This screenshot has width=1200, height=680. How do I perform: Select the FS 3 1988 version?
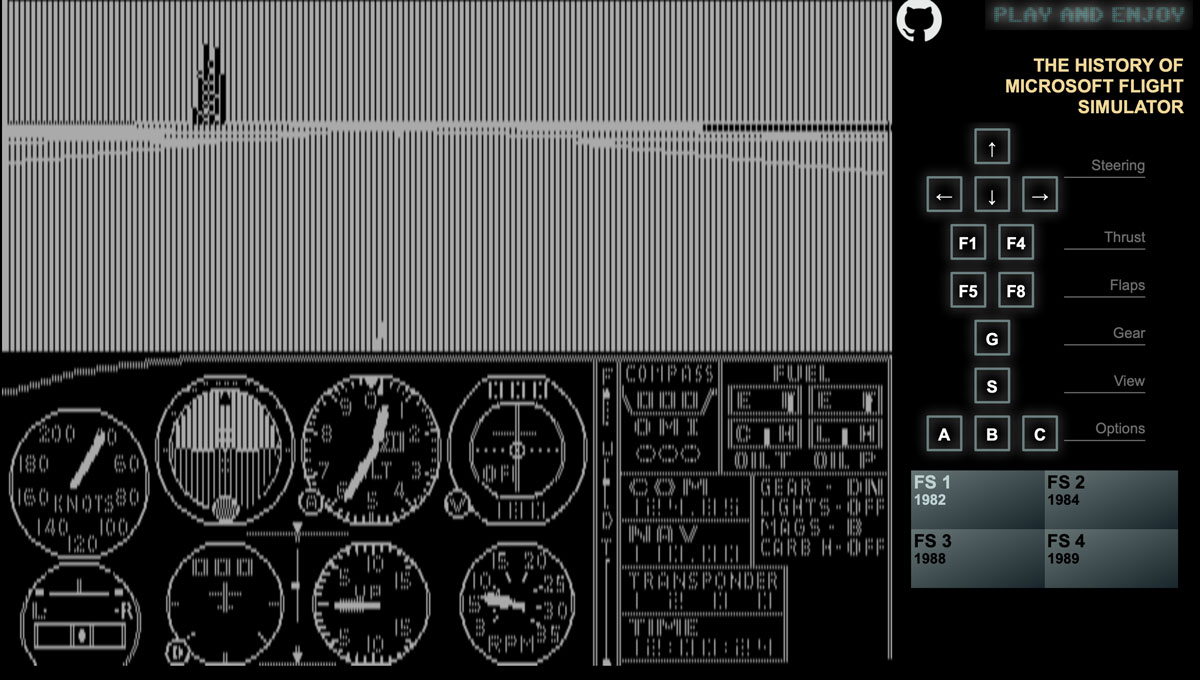(x=977, y=558)
